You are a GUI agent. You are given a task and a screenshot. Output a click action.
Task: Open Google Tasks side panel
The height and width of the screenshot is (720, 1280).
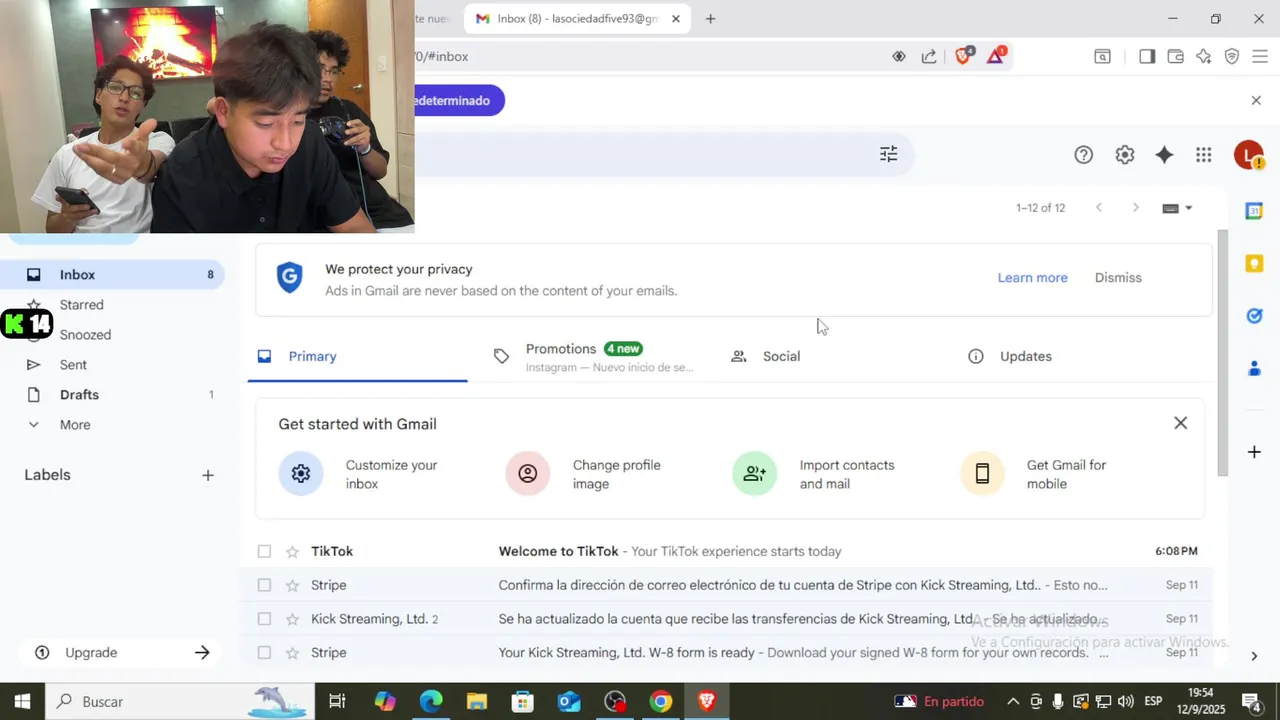(1254, 316)
